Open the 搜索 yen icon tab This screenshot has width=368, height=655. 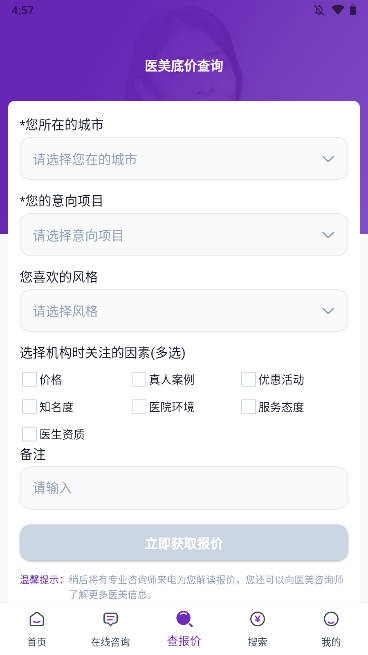[x=257, y=619]
